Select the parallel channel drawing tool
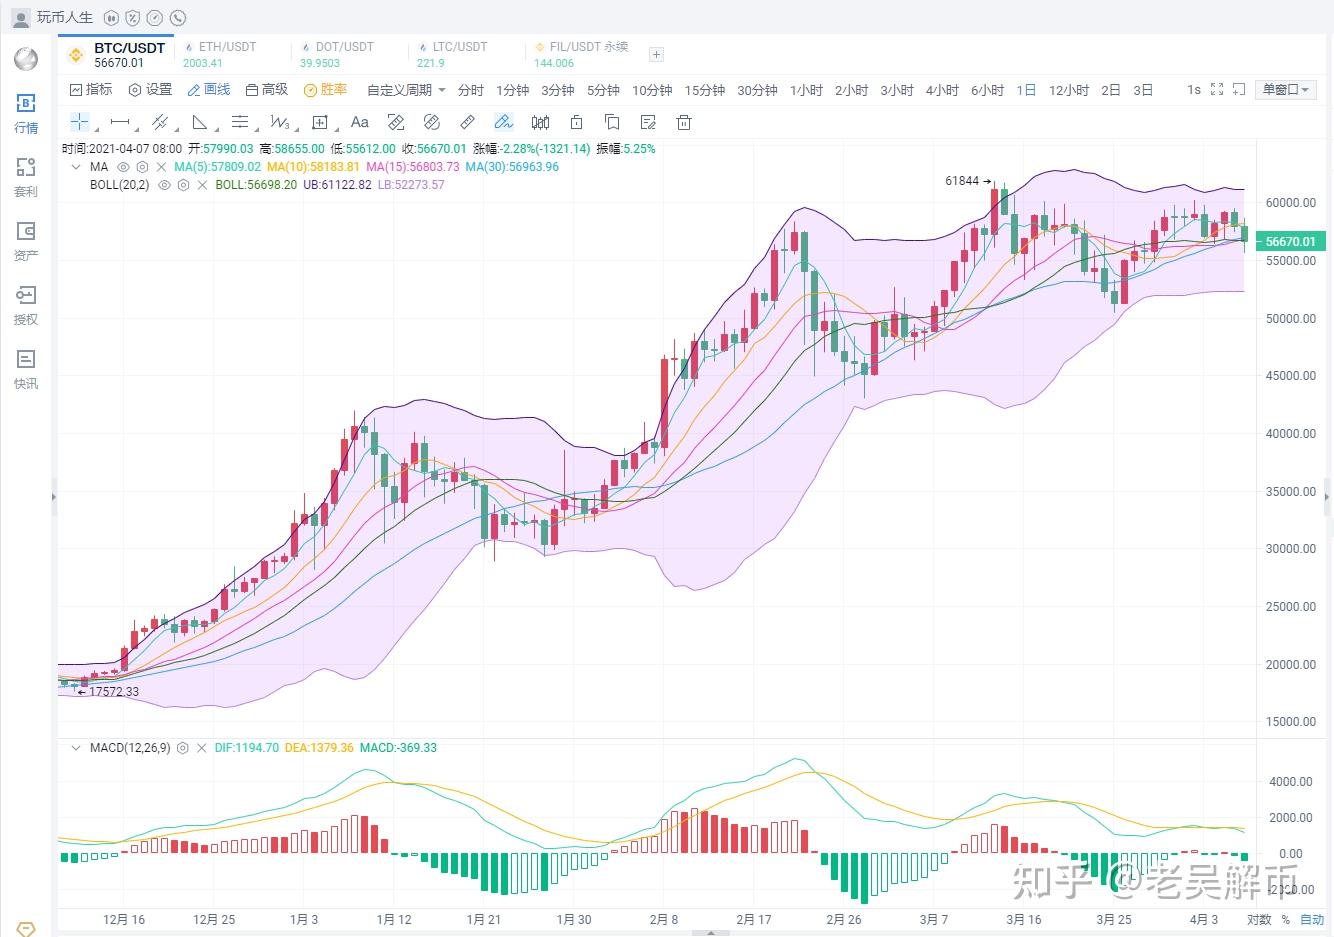This screenshot has width=1334, height=937. (159, 122)
